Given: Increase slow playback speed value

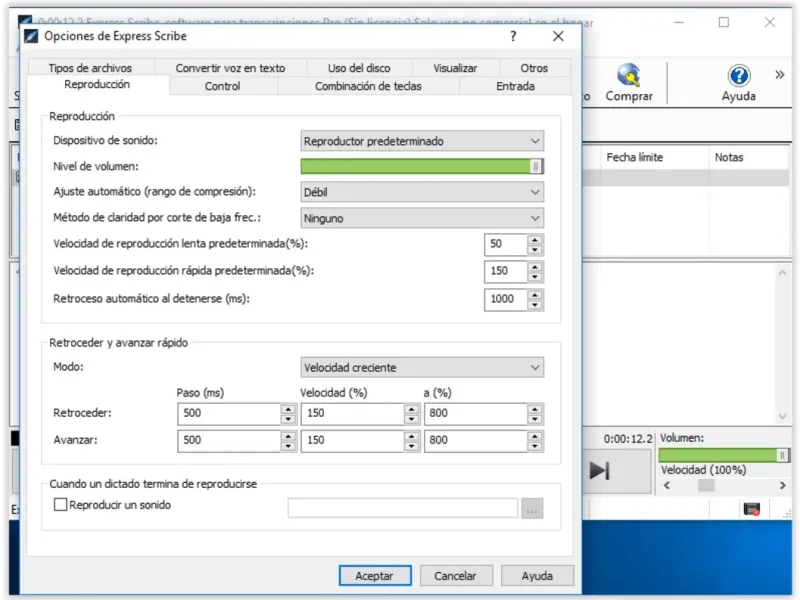Looking at the screenshot, I should [x=535, y=239].
